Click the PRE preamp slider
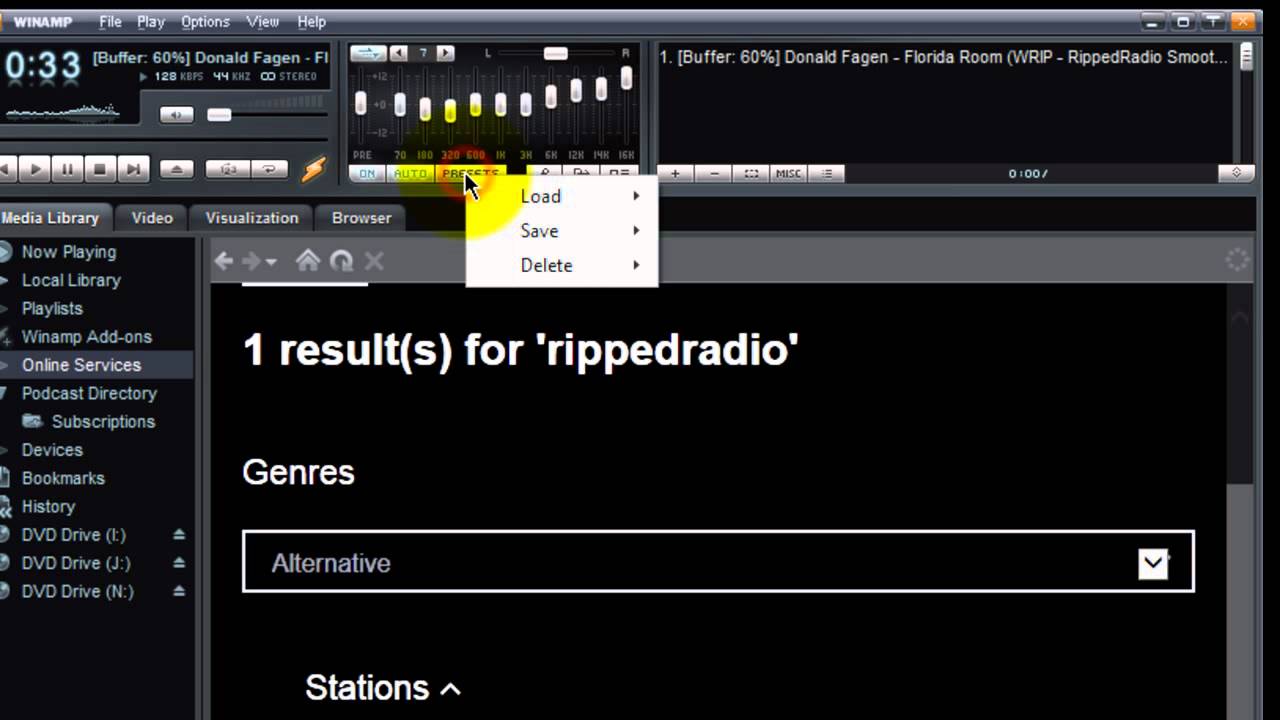 point(361,101)
